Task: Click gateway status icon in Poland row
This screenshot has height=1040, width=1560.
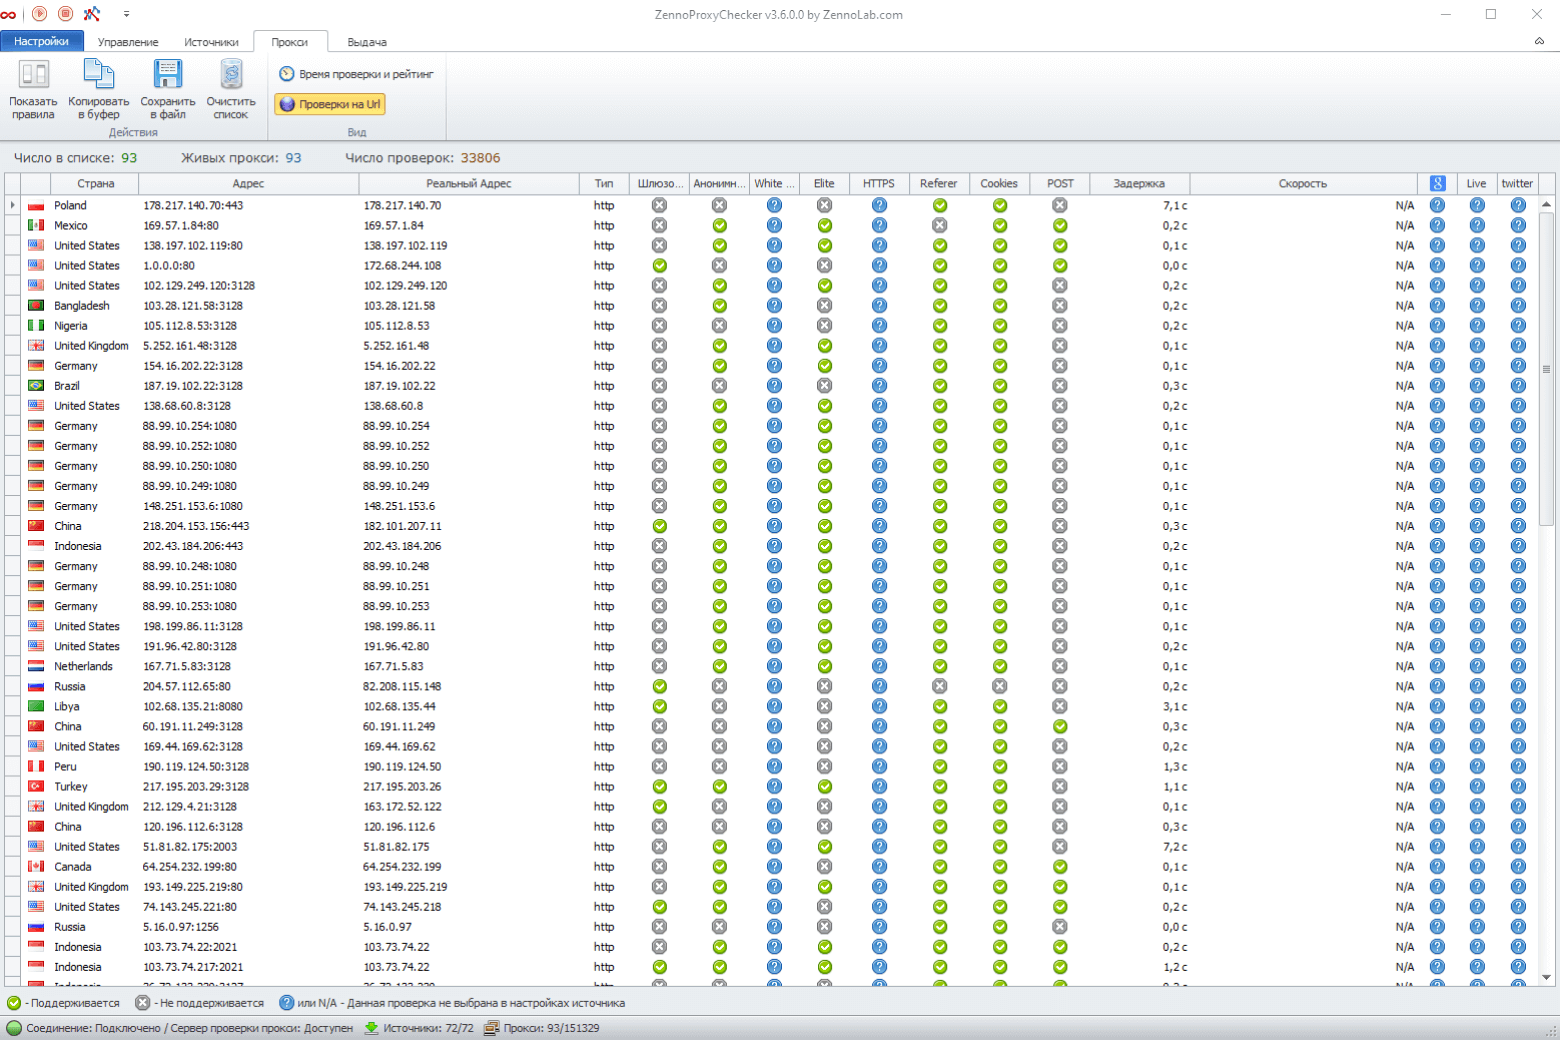Action: pos(659,205)
